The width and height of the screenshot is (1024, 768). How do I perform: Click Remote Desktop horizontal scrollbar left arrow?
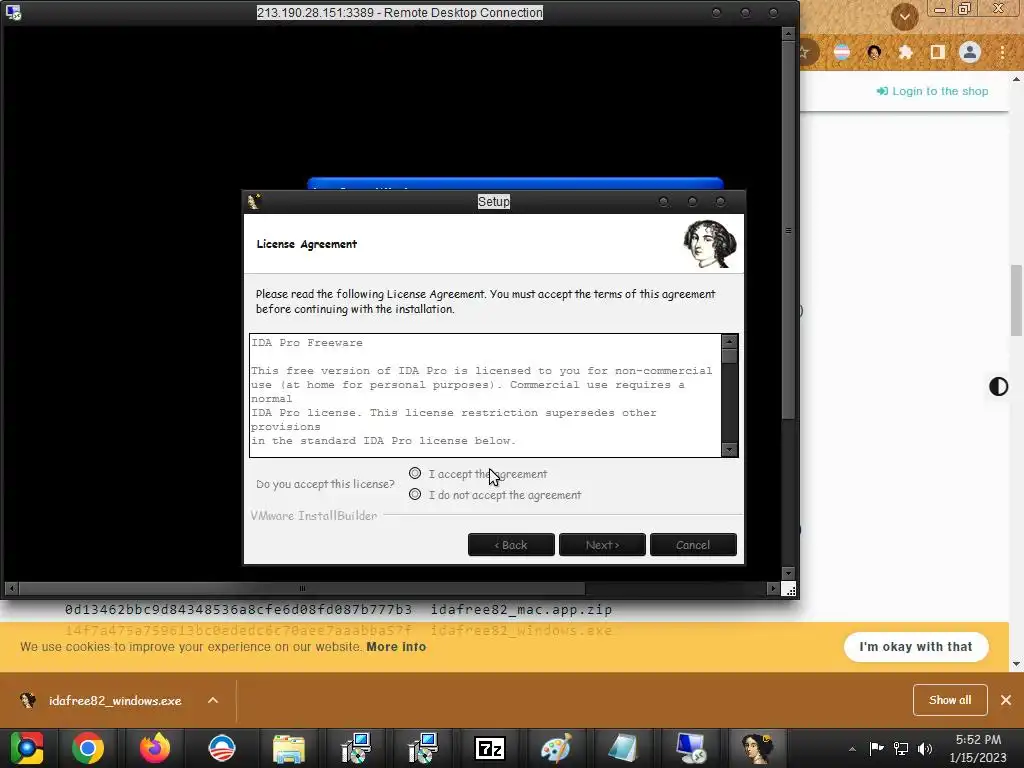(x=11, y=588)
